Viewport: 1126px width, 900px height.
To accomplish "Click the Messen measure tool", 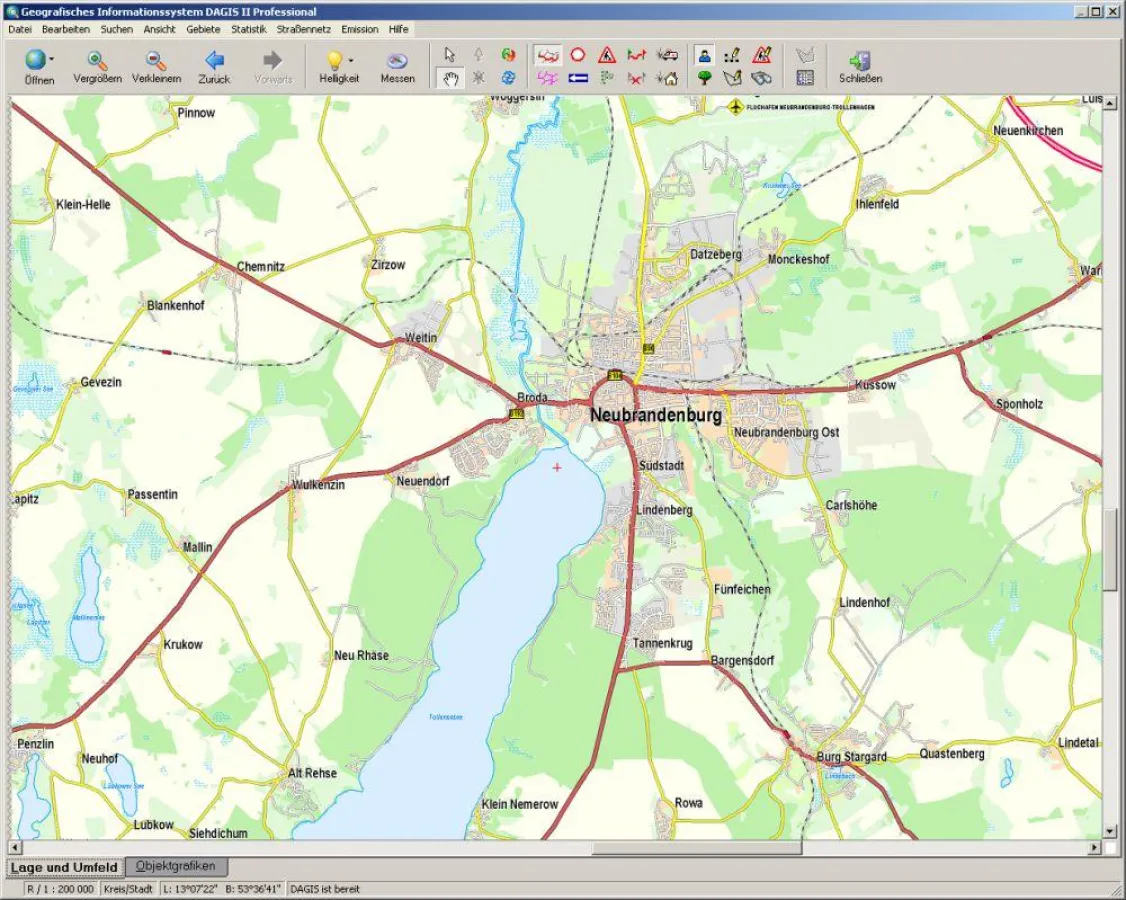I will pyautogui.click(x=397, y=67).
